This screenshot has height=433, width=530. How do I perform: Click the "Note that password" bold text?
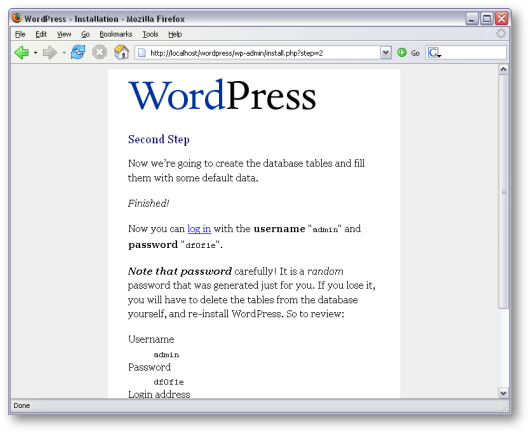click(180, 271)
